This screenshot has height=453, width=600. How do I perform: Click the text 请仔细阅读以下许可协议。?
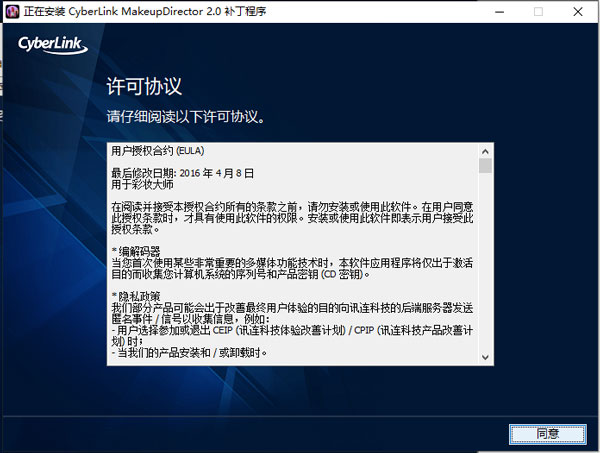pyautogui.click(x=186, y=117)
